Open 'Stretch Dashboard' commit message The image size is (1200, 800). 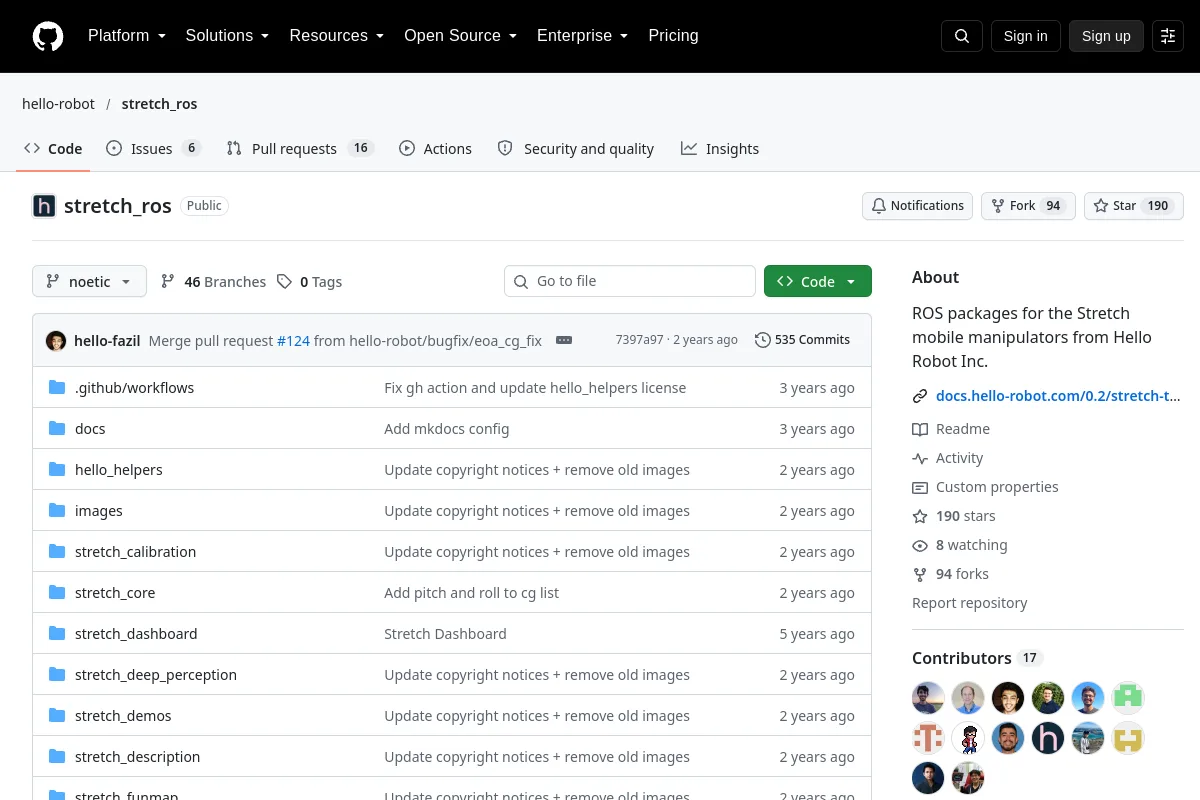pyautogui.click(x=445, y=634)
